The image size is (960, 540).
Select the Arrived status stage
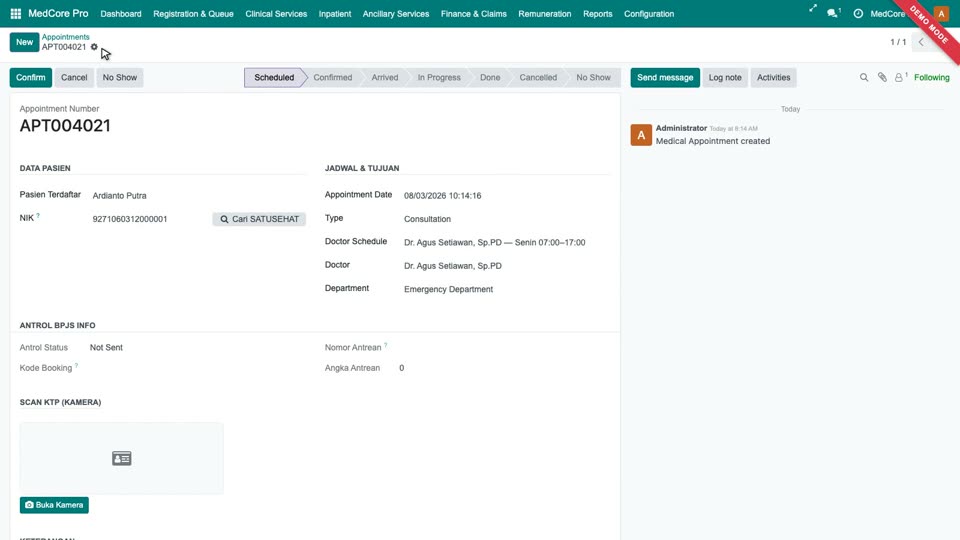click(x=384, y=78)
